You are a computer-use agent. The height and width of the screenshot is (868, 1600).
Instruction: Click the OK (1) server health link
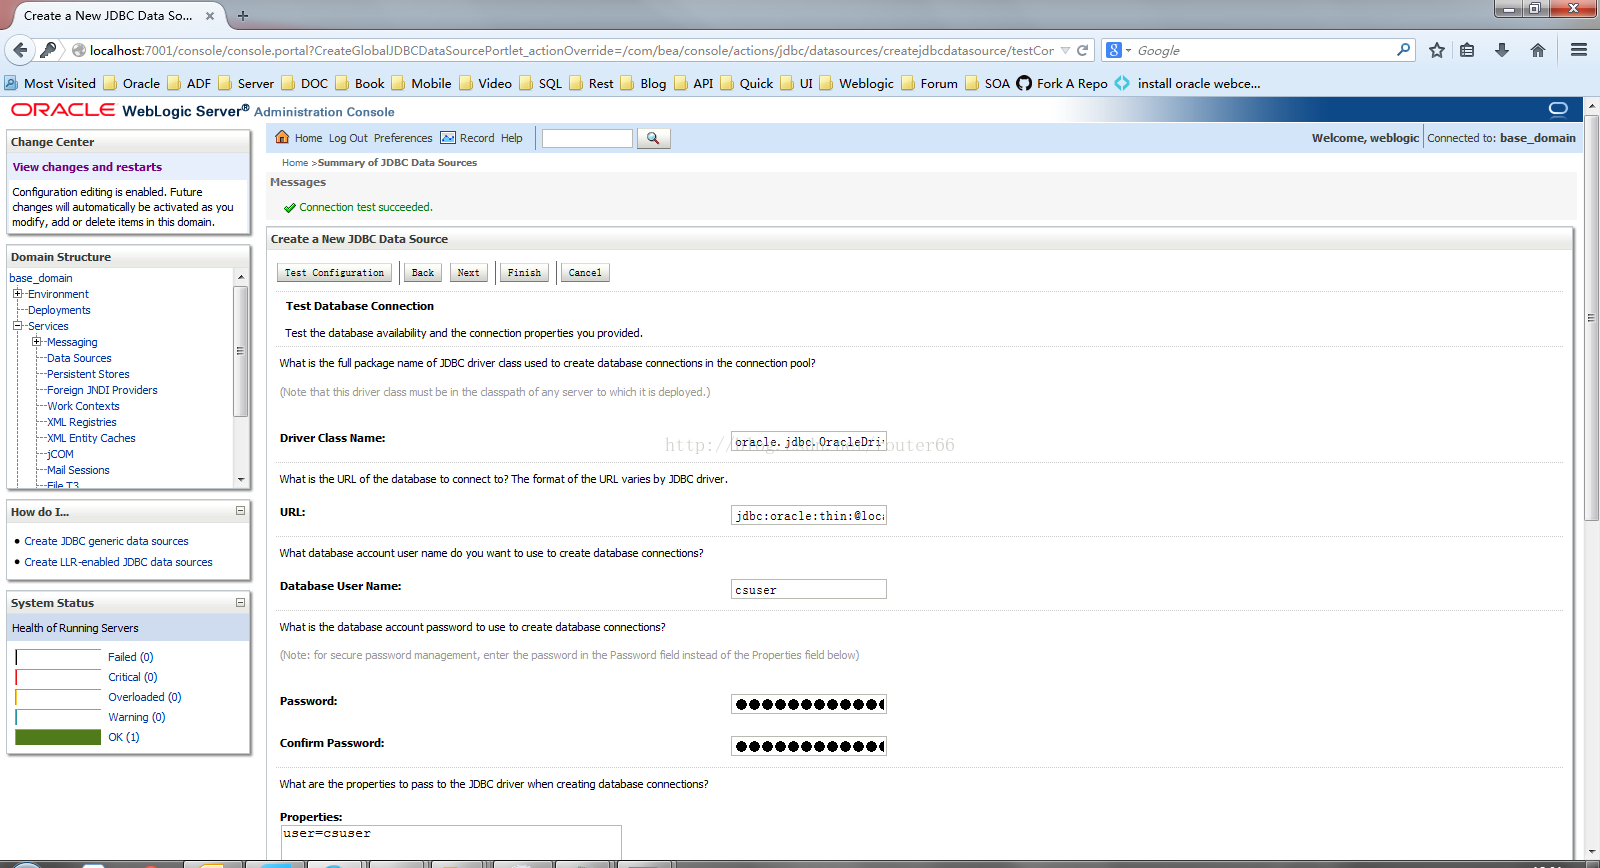(124, 737)
